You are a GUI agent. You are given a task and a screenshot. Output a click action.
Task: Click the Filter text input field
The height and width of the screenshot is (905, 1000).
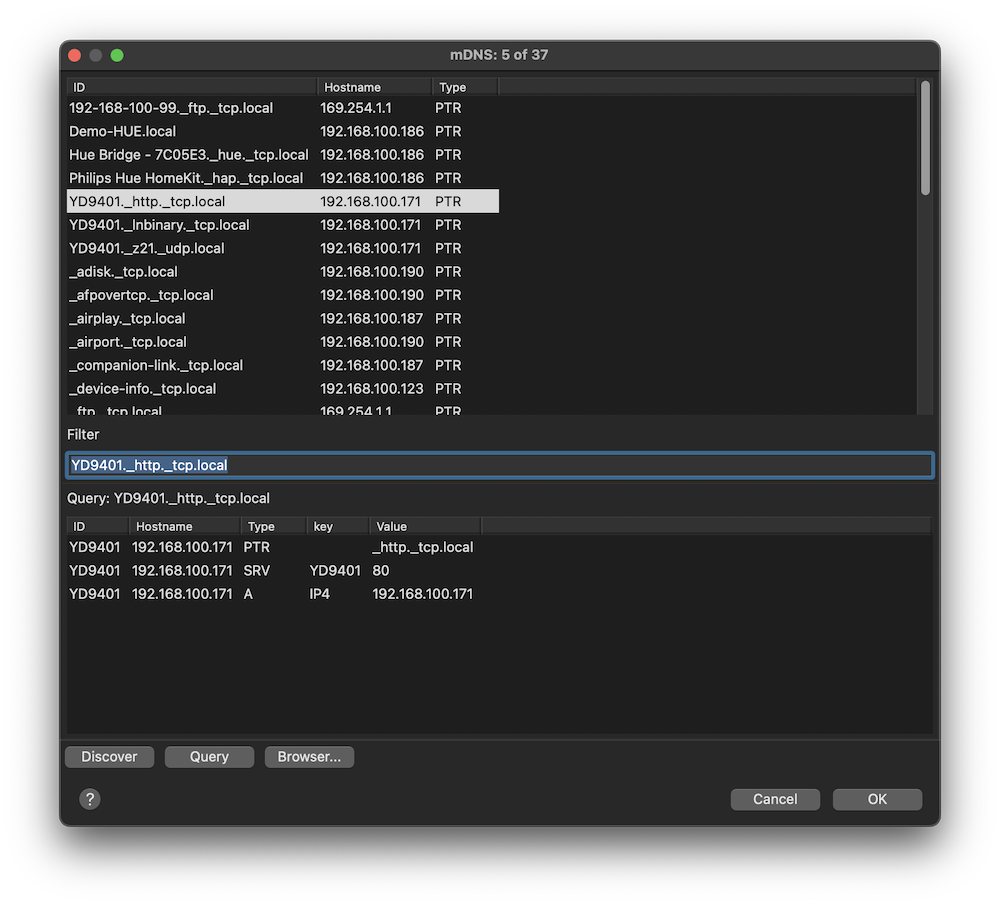tap(500, 465)
